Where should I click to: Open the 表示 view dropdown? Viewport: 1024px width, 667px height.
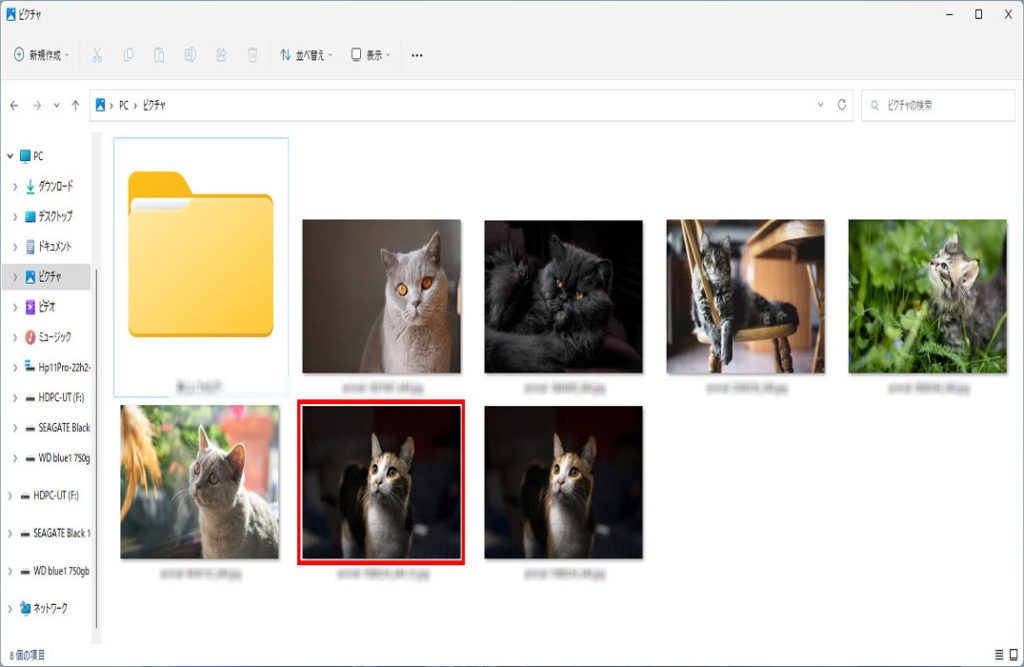(x=370, y=55)
